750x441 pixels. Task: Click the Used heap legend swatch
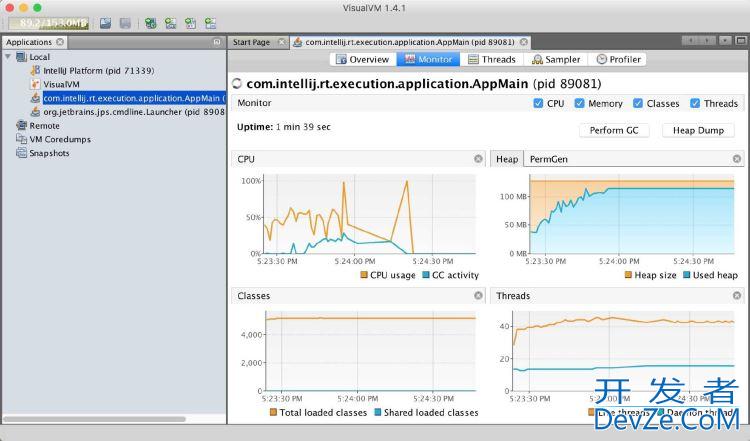687,275
